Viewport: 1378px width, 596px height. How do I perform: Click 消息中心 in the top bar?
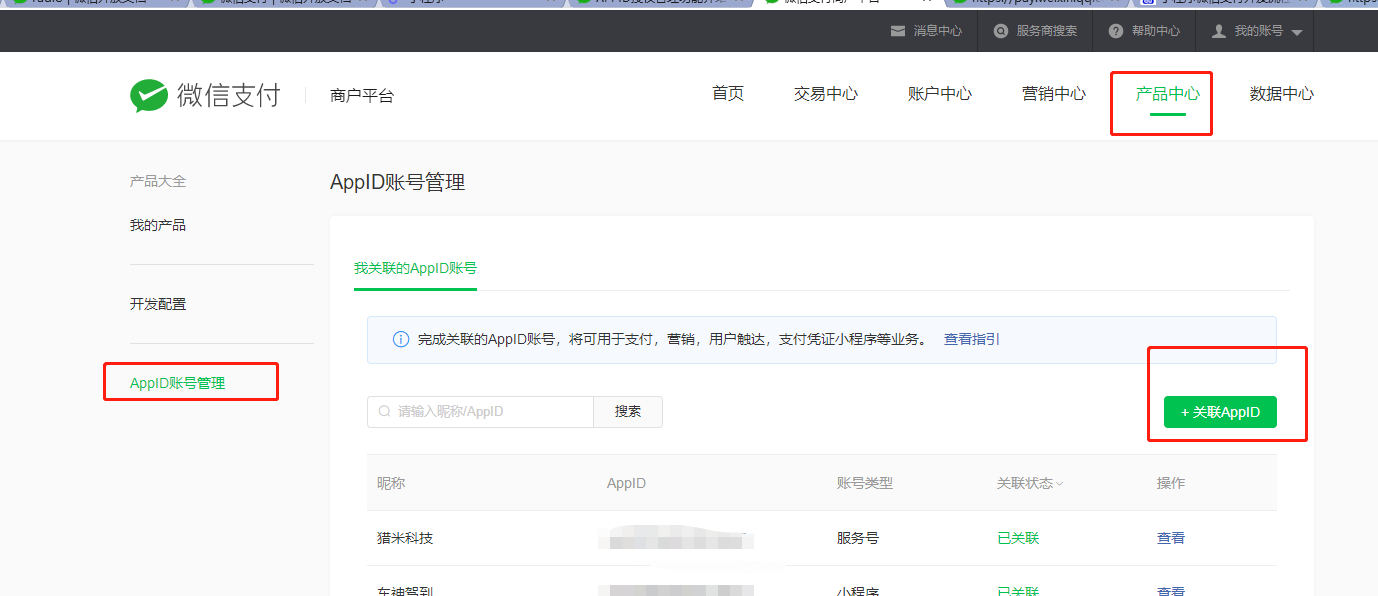pyautogui.click(x=938, y=31)
